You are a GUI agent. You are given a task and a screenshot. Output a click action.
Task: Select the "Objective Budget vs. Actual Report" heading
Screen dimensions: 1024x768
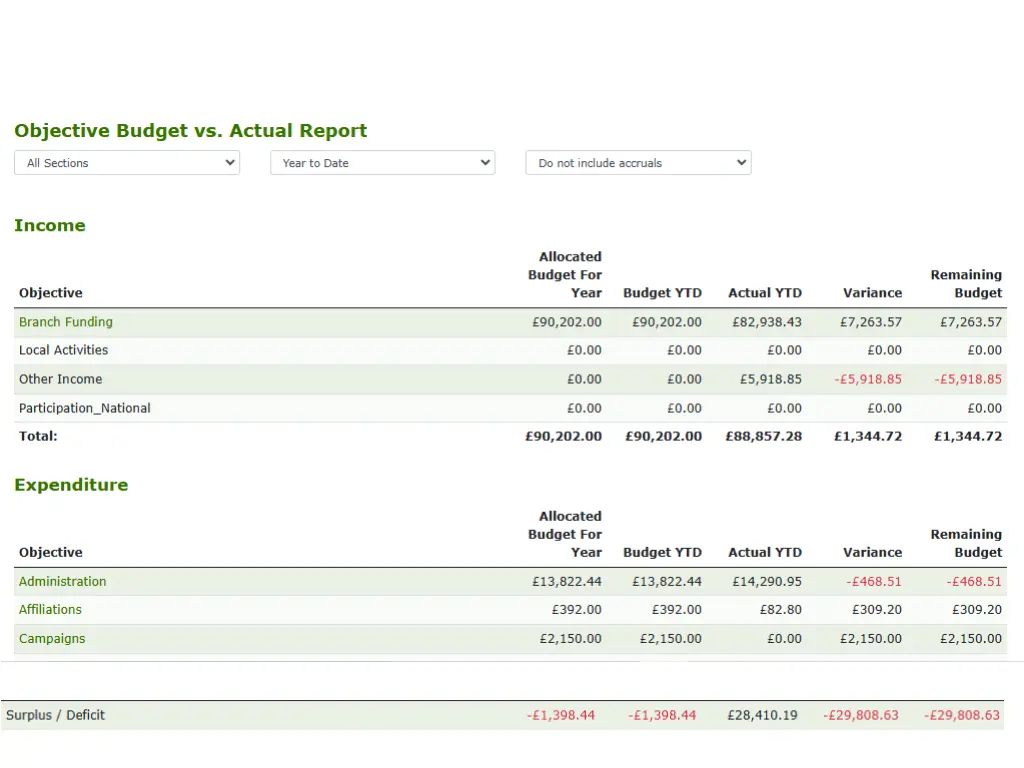(x=191, y=131)
